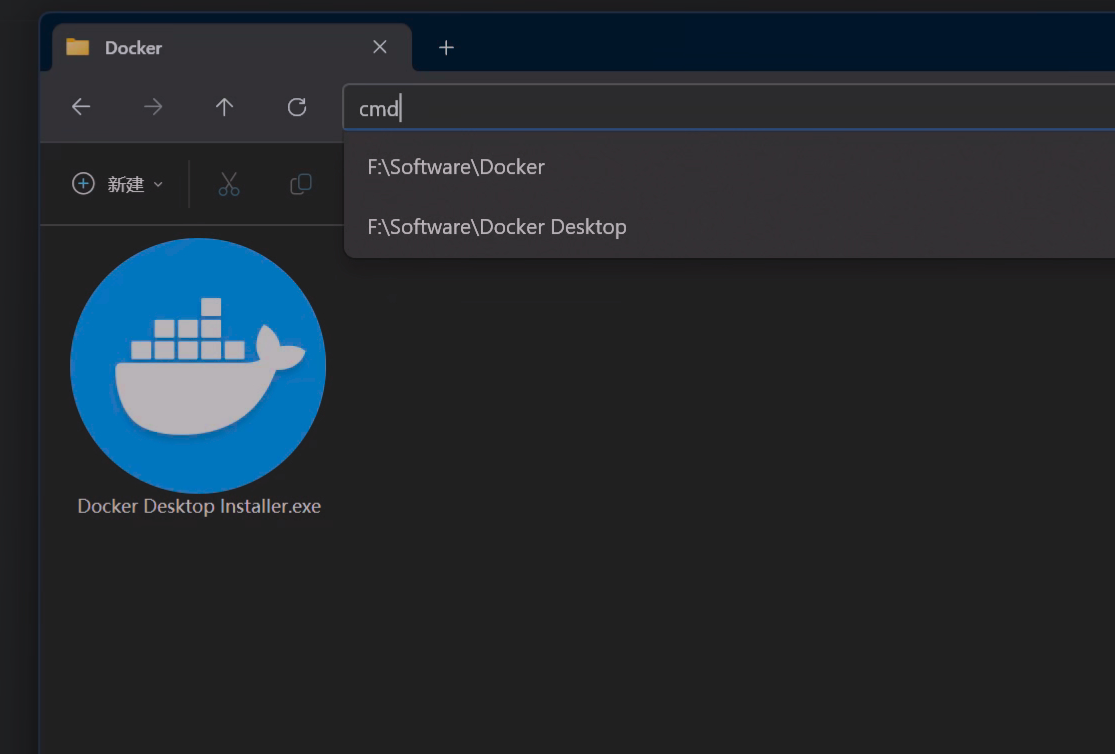Click the circled plus icon beside 新建
1115x754 pixels.
[83, 184]
